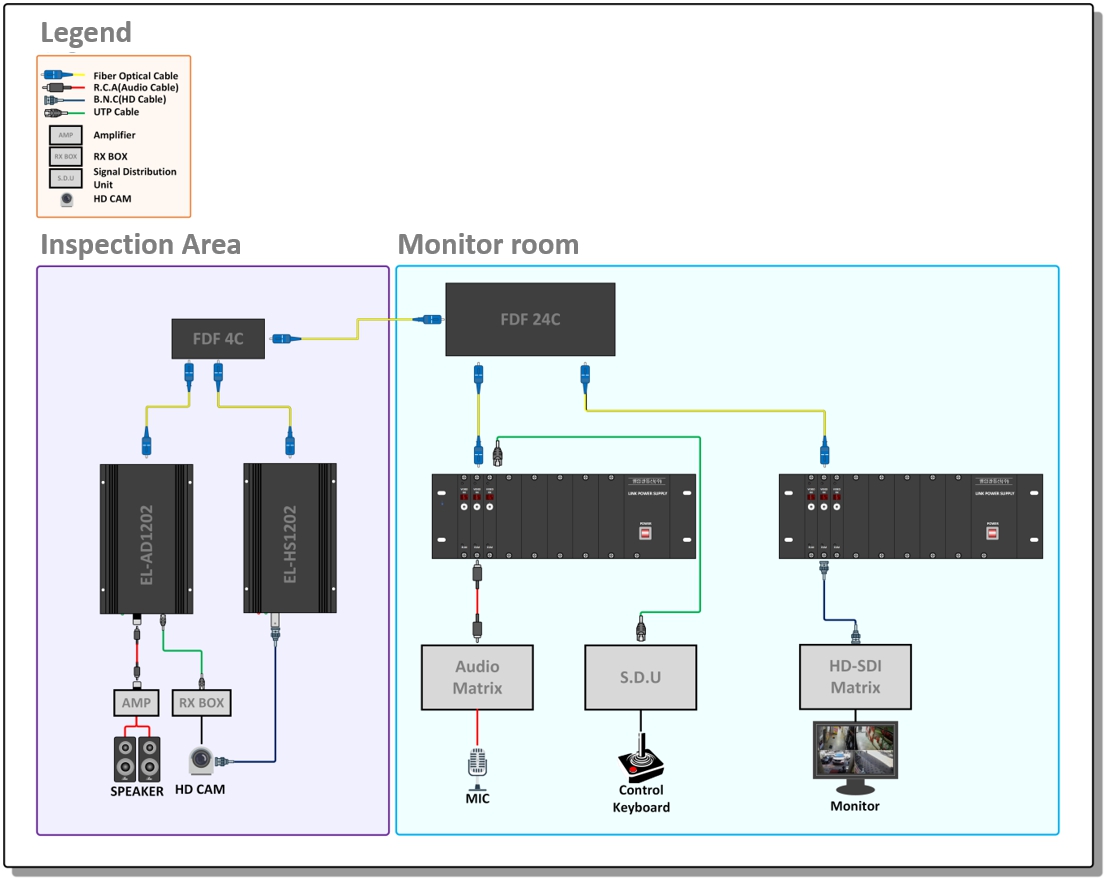The image size is (1106, 880).
Task: Toggle the power switch on the right rack unit
Action: click(992, 533)
